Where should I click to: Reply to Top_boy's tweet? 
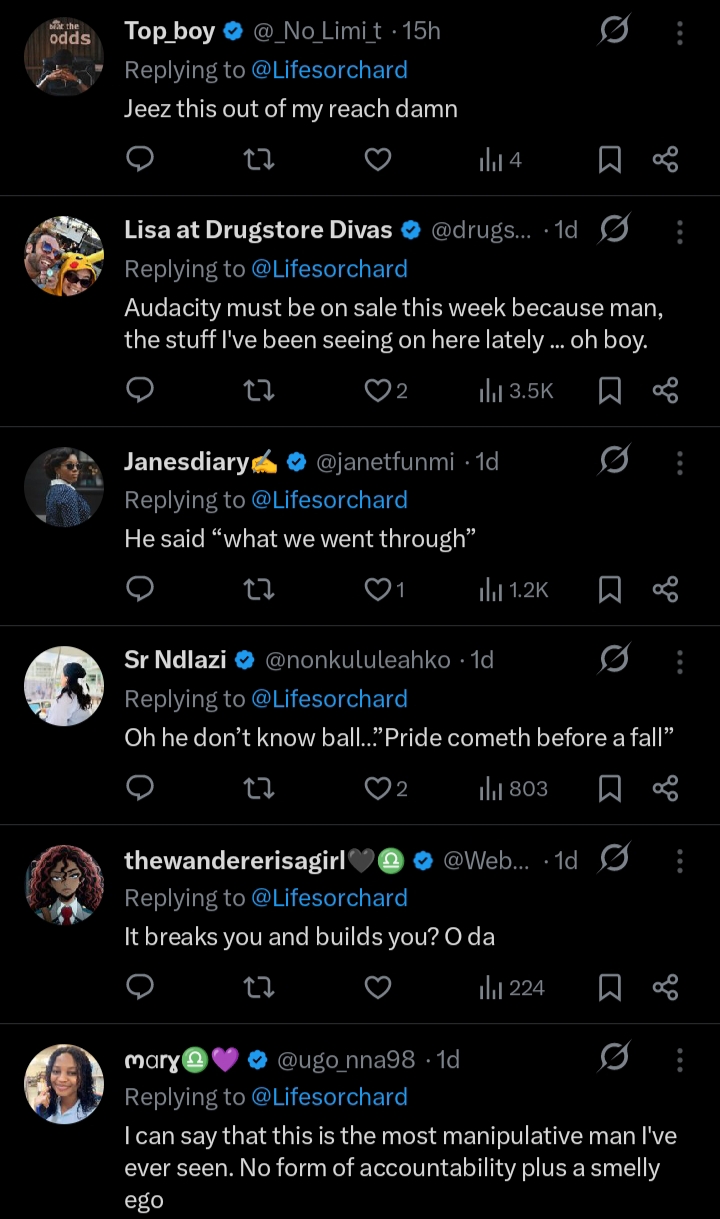click(x=141, y=159)
